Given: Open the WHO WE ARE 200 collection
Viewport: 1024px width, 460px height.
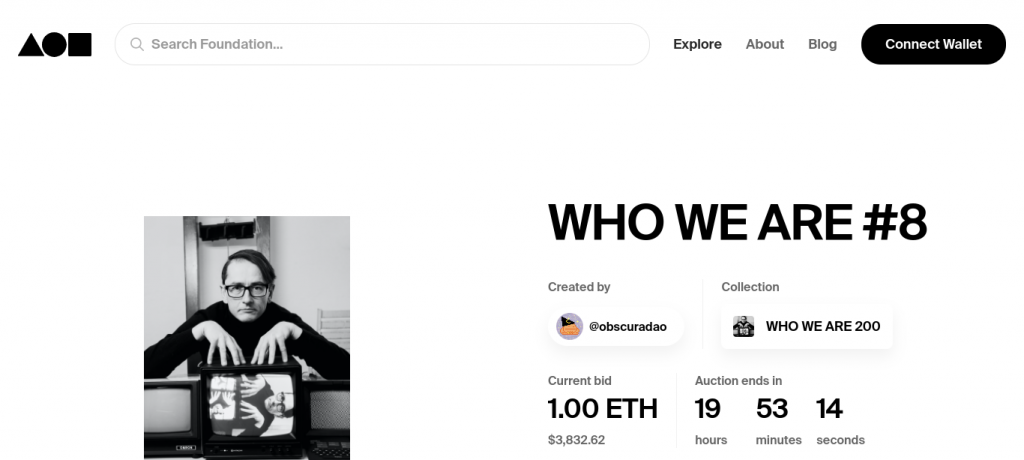Looking at the screenshot, I should 822,326.
